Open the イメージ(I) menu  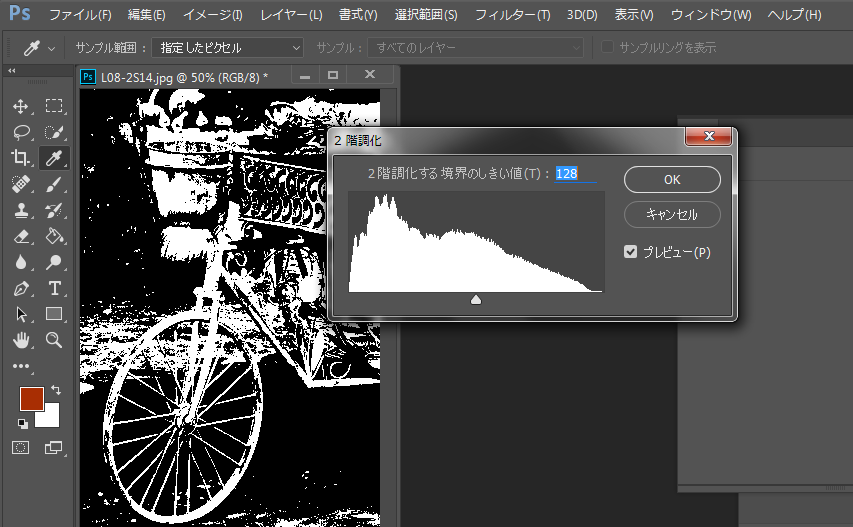213,15
